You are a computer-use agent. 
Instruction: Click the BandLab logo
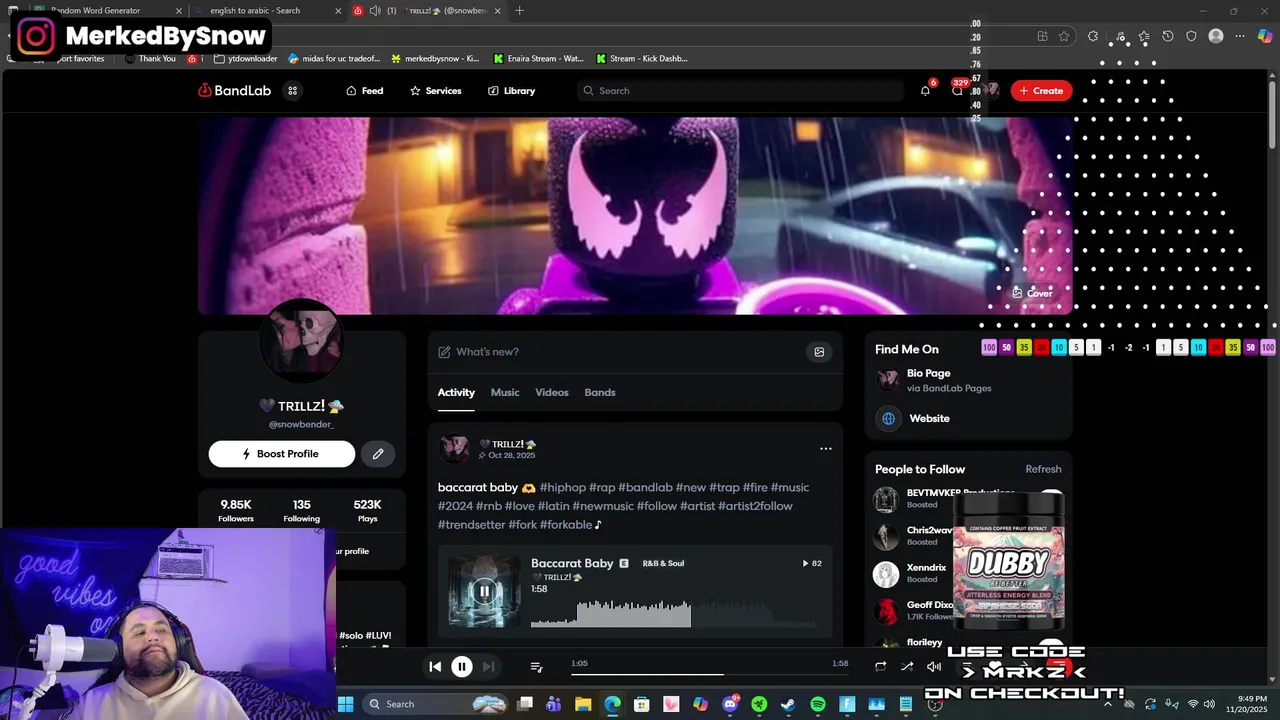point(235,91)
